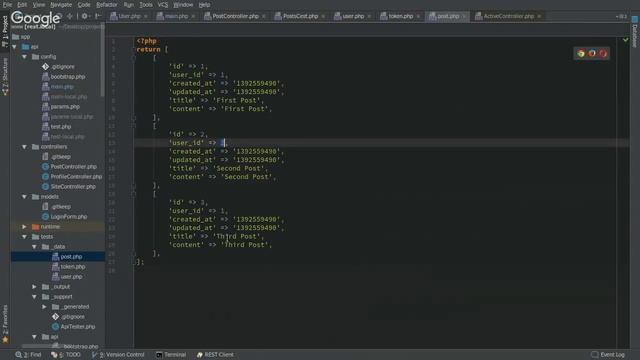Screen dimensions: 640x360
Task: Open the Version Control tool window
Action: point(118,355)
